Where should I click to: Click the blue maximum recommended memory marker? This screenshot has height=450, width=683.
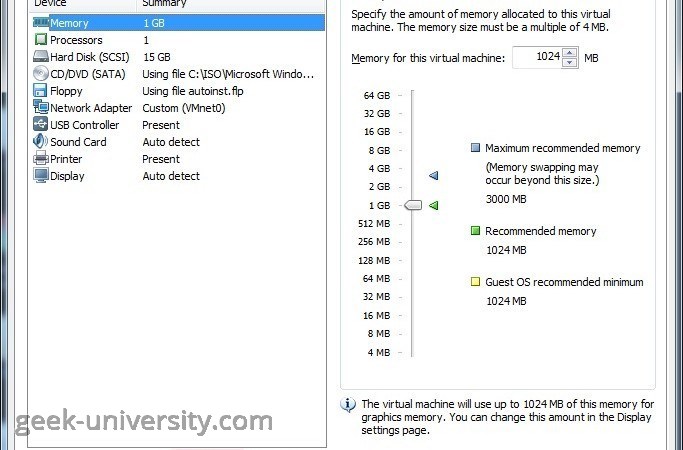[433, 176]
